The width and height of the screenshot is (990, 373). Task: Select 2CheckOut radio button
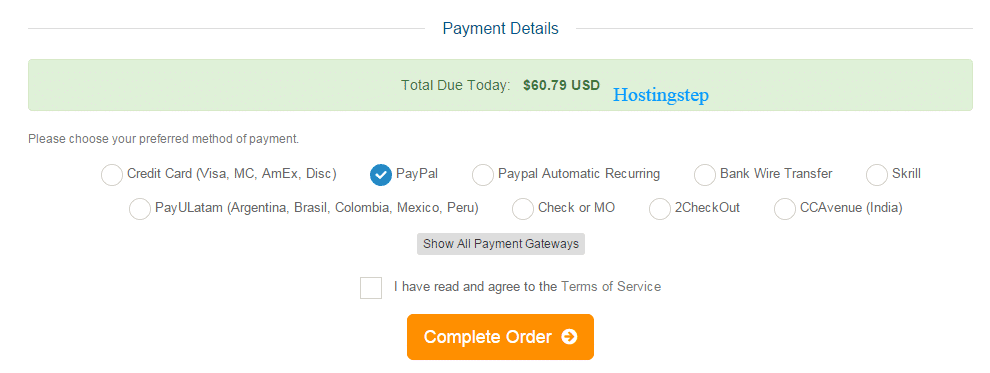[660, 209]
